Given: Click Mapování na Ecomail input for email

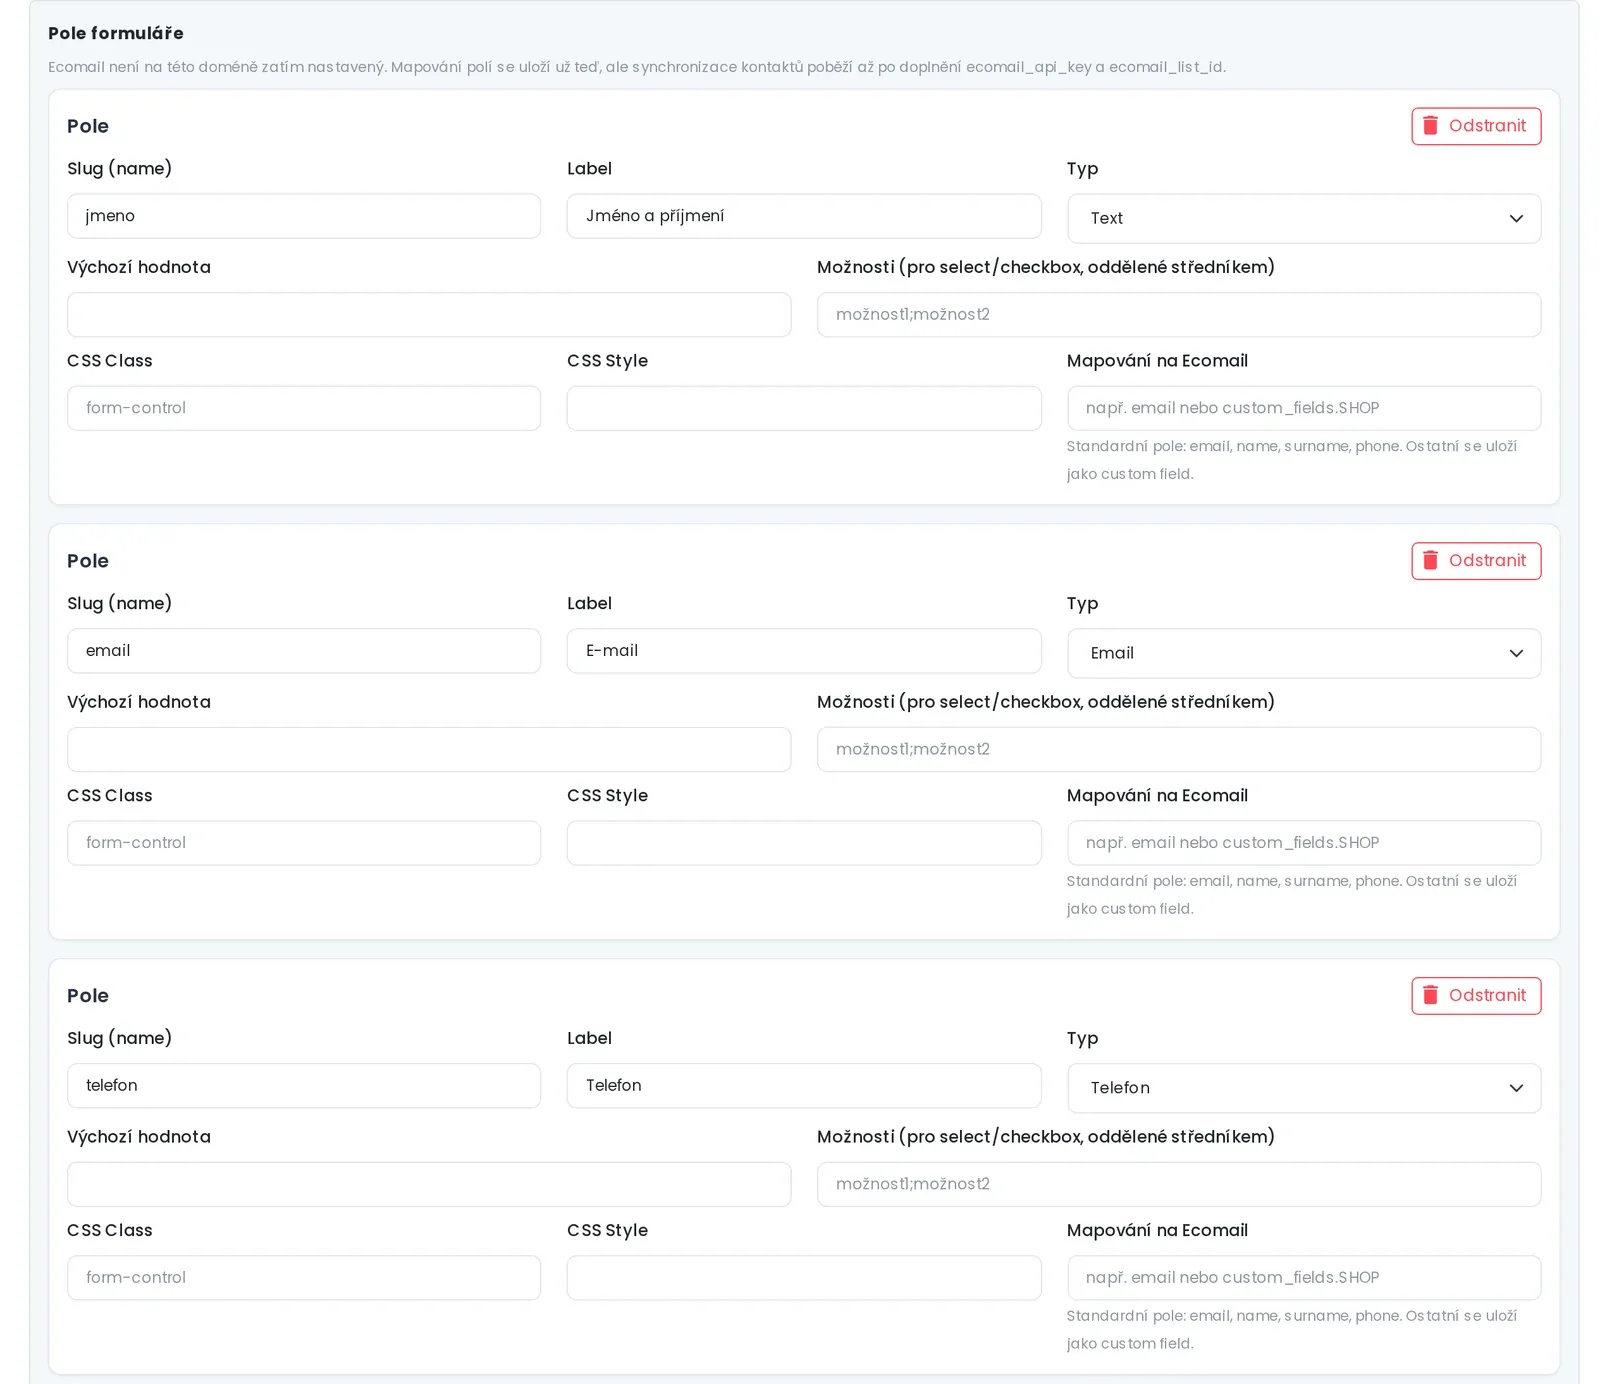Looking at the screenshot, I should tap(1304, 843).
